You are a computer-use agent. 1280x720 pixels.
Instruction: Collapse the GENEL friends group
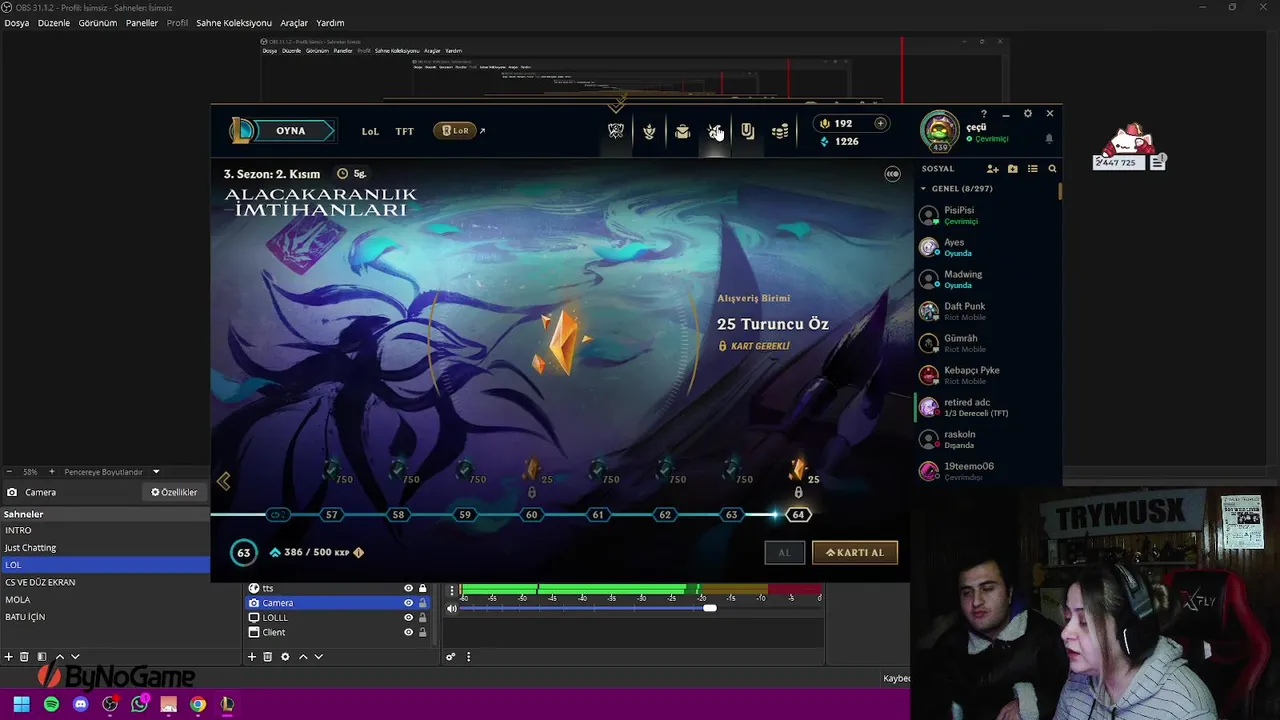[924, 189]
